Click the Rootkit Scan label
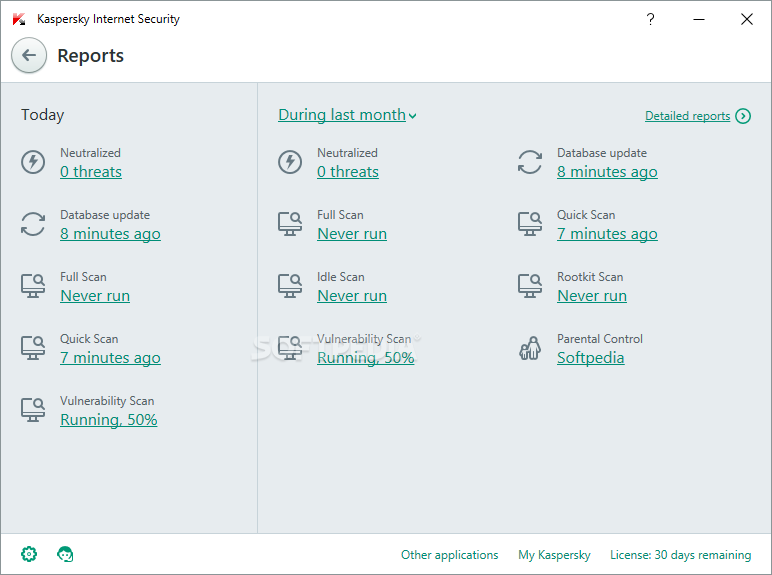This screenshot has width=772, height=575. tap(590, 277)
